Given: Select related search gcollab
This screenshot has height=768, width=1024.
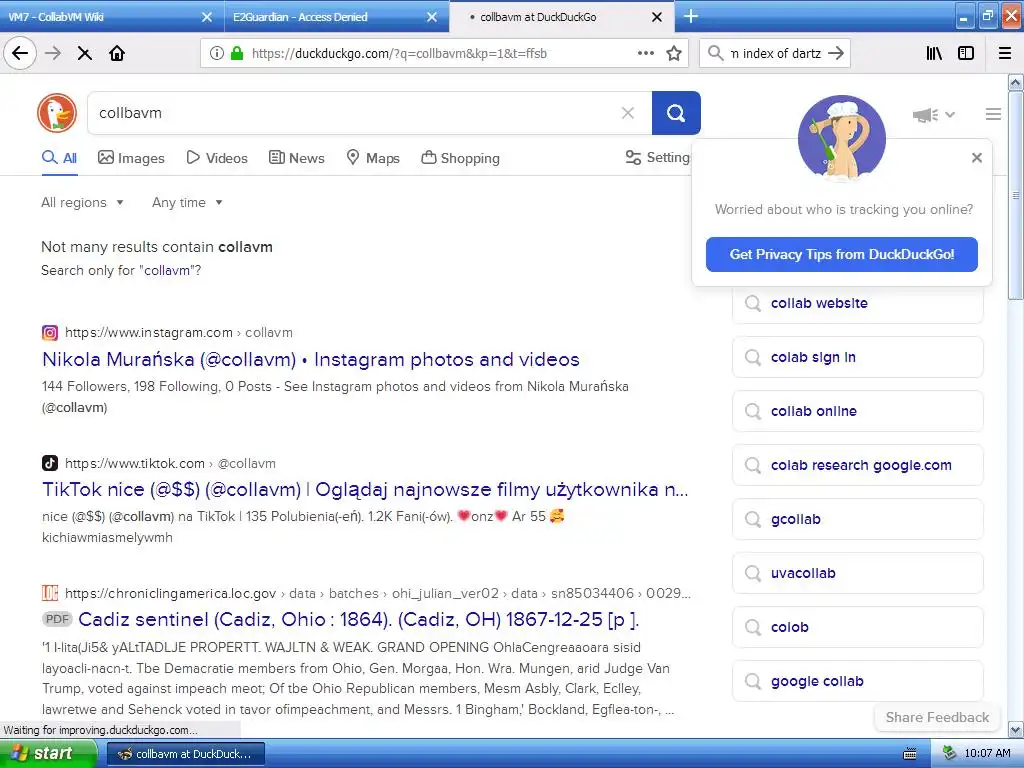Looking at the screenshot, I should coord(857,519).
